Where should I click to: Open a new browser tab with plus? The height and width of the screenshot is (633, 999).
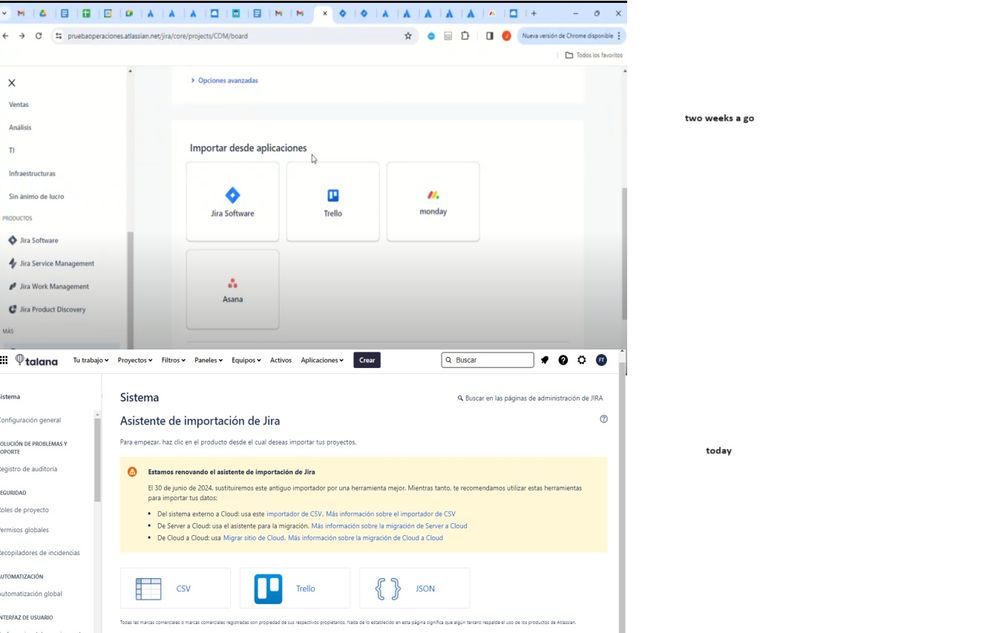[x=534, y=13]
